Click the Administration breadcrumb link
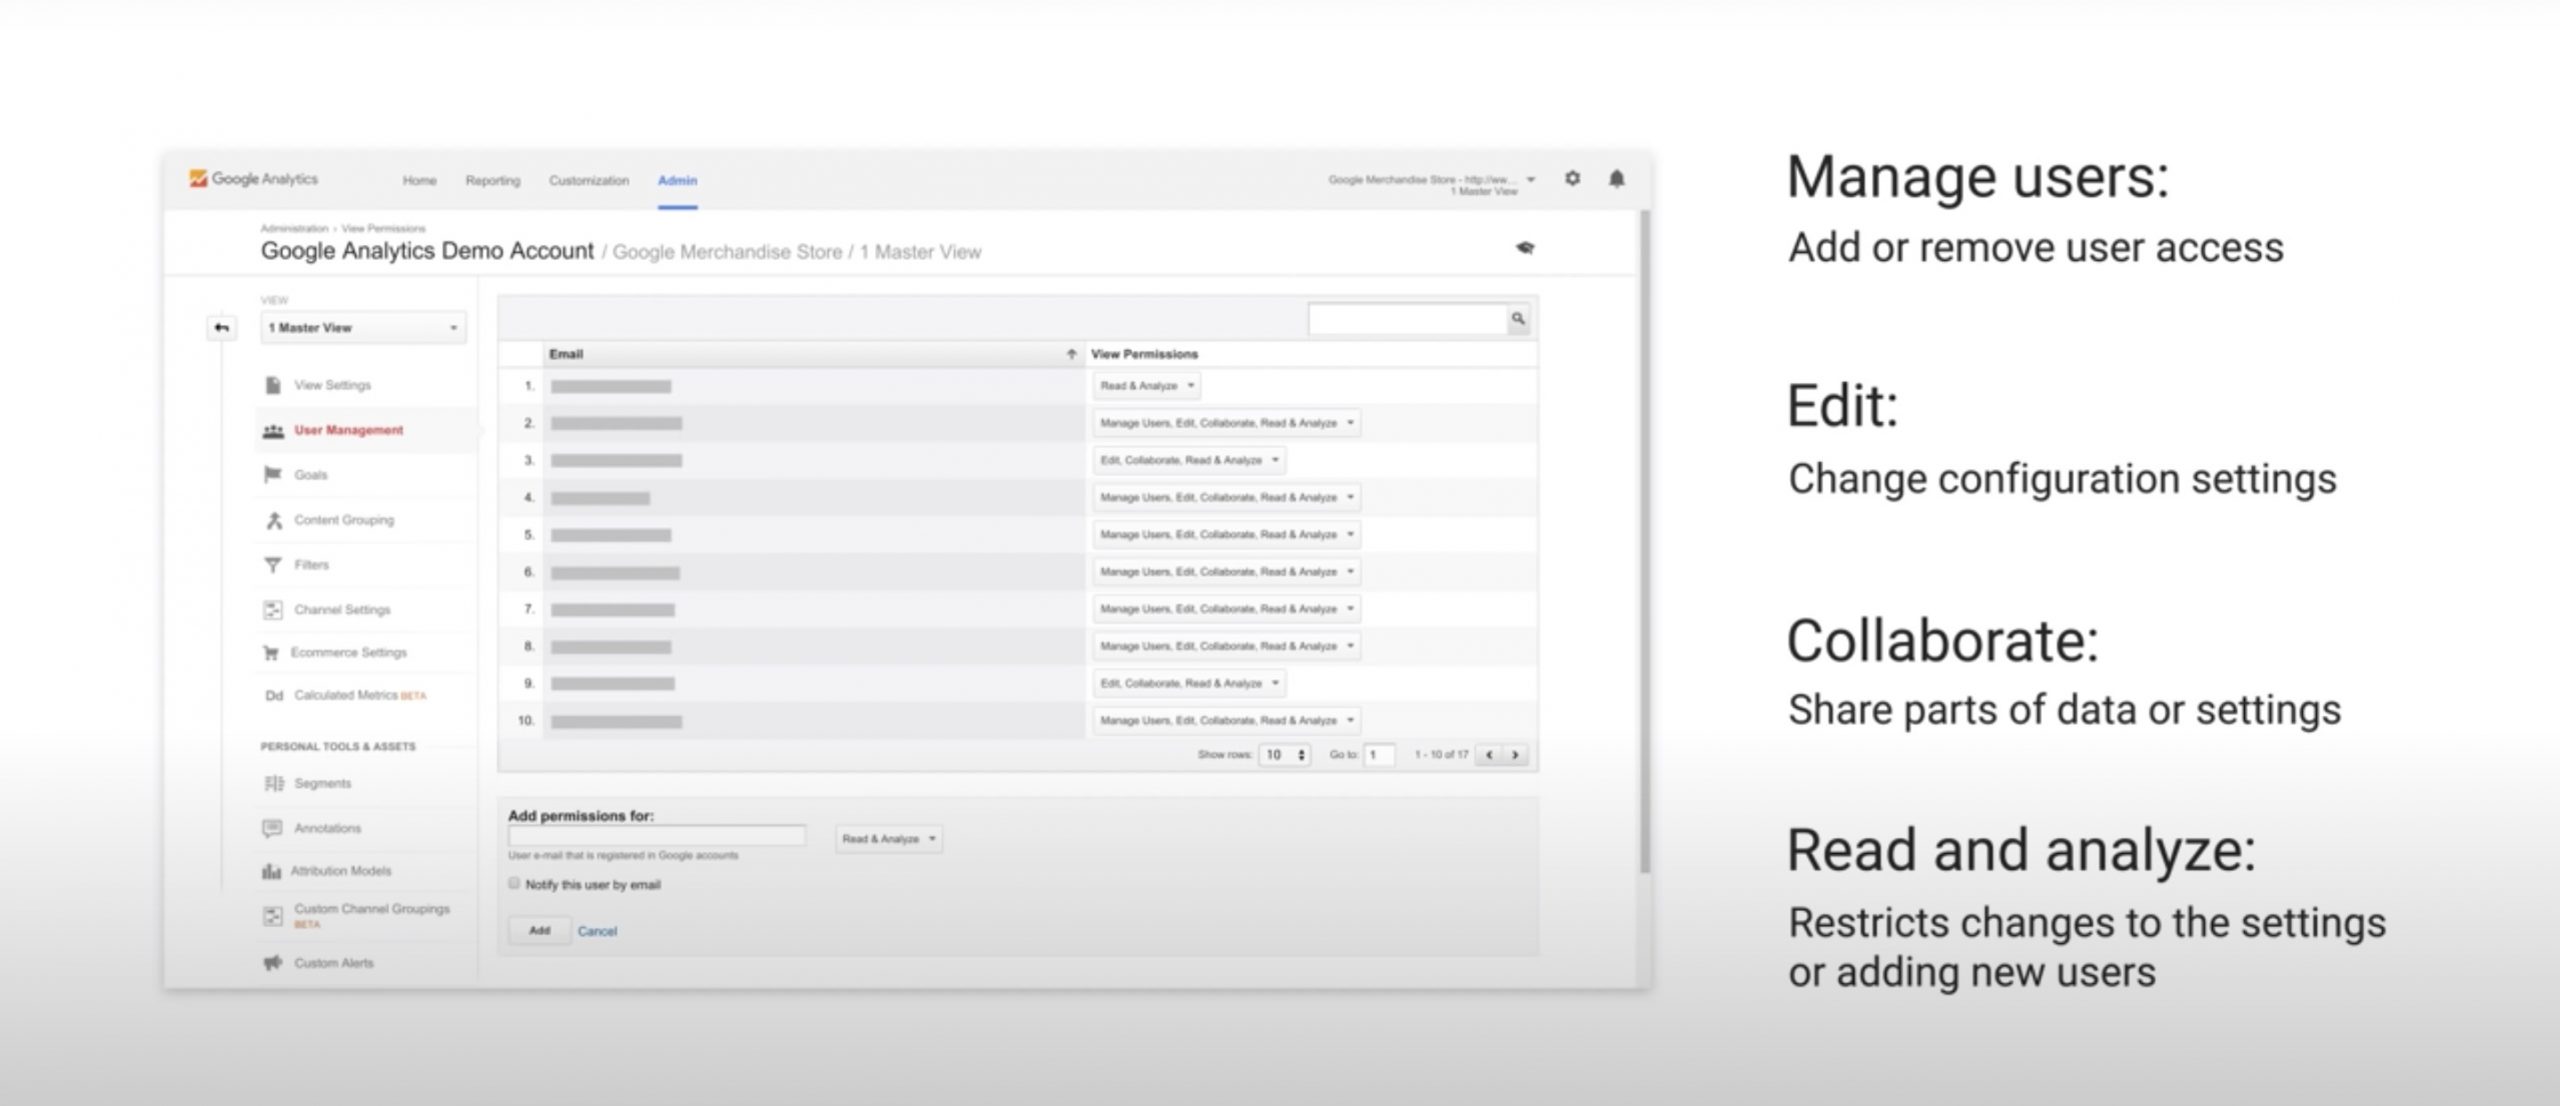2560x1106 pixels. tap(294, 229)
